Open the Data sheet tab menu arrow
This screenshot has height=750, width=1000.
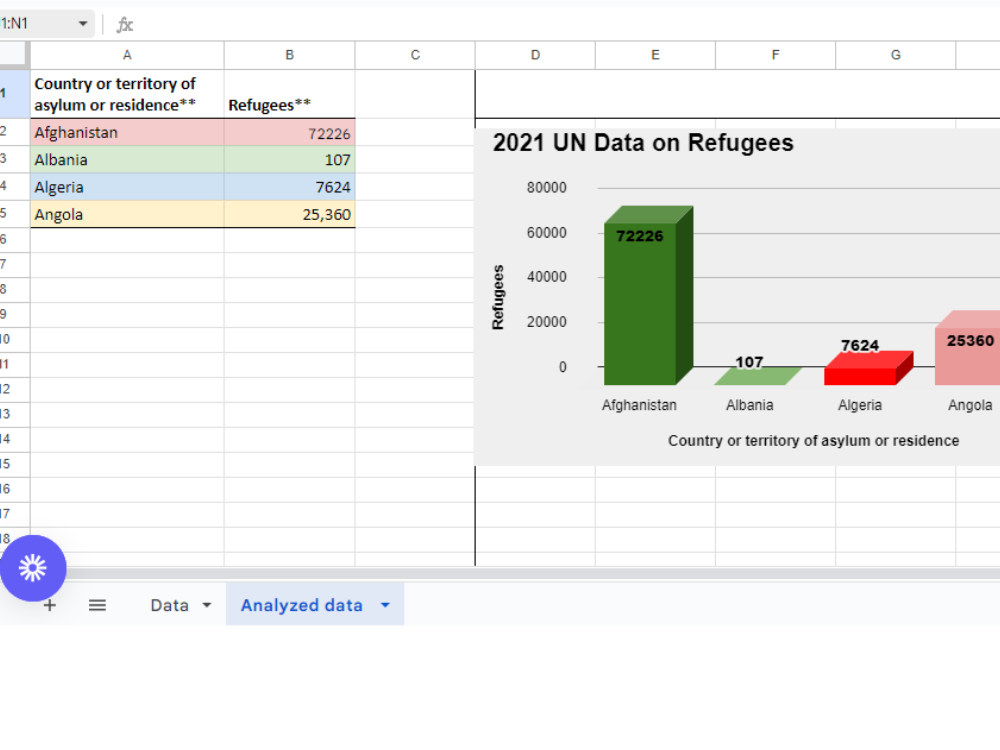click(207, 605)
